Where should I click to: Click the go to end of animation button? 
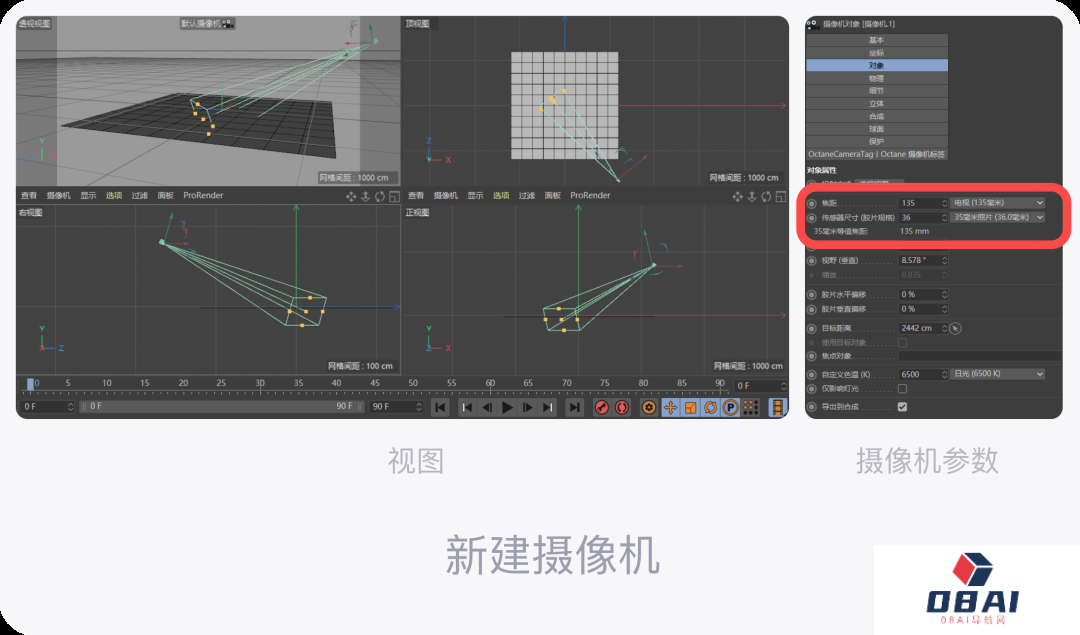click(574, 407)
